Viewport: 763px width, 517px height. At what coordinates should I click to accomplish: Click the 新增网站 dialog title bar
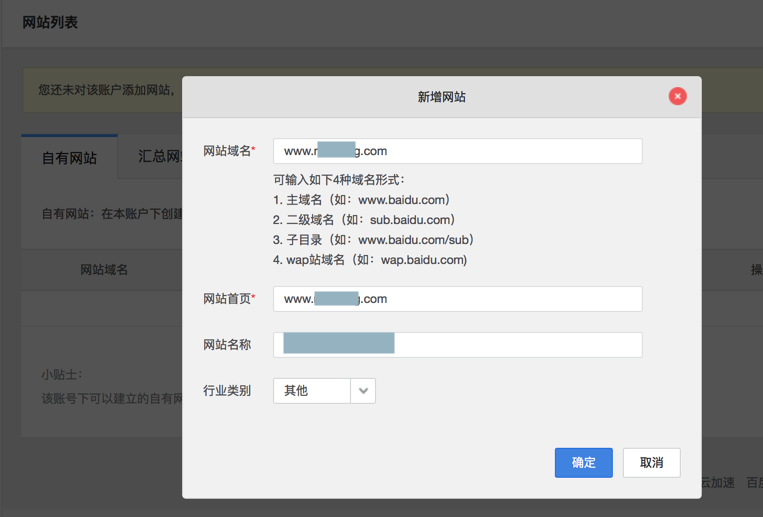[441, 97]
